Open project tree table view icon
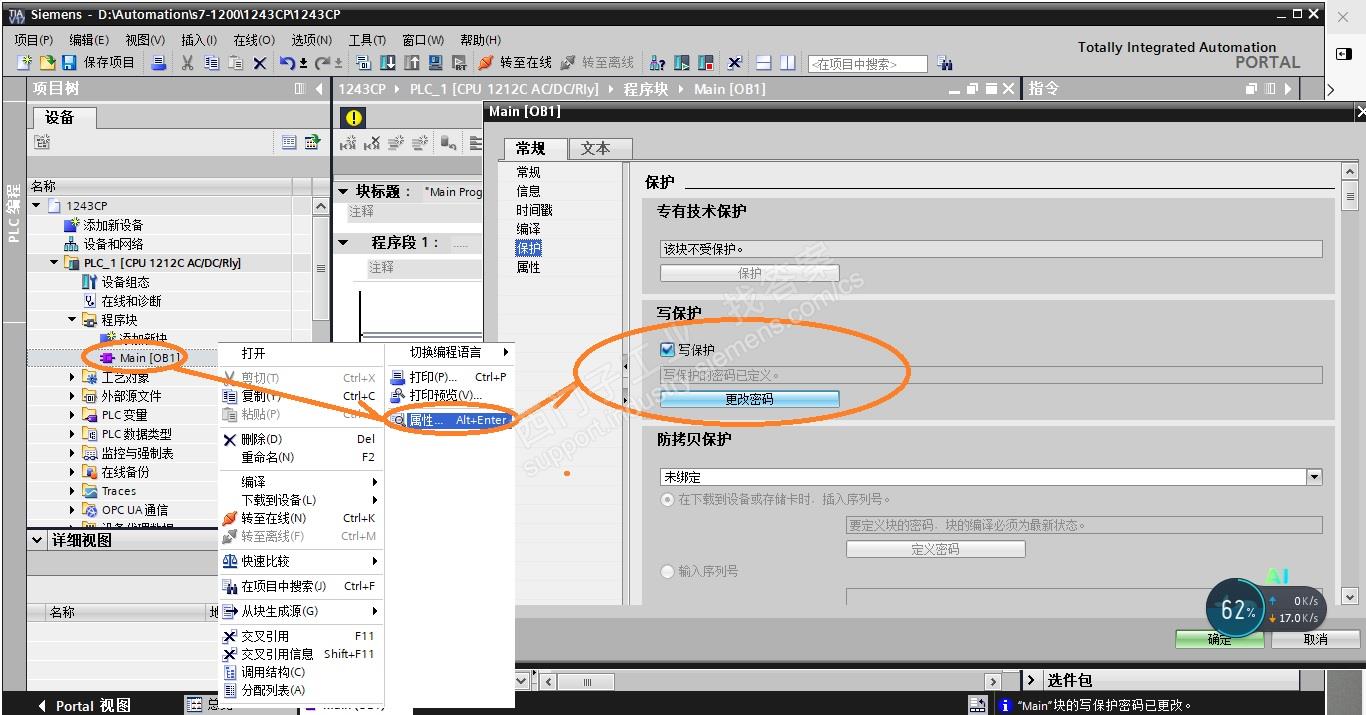 click(289, 143)
